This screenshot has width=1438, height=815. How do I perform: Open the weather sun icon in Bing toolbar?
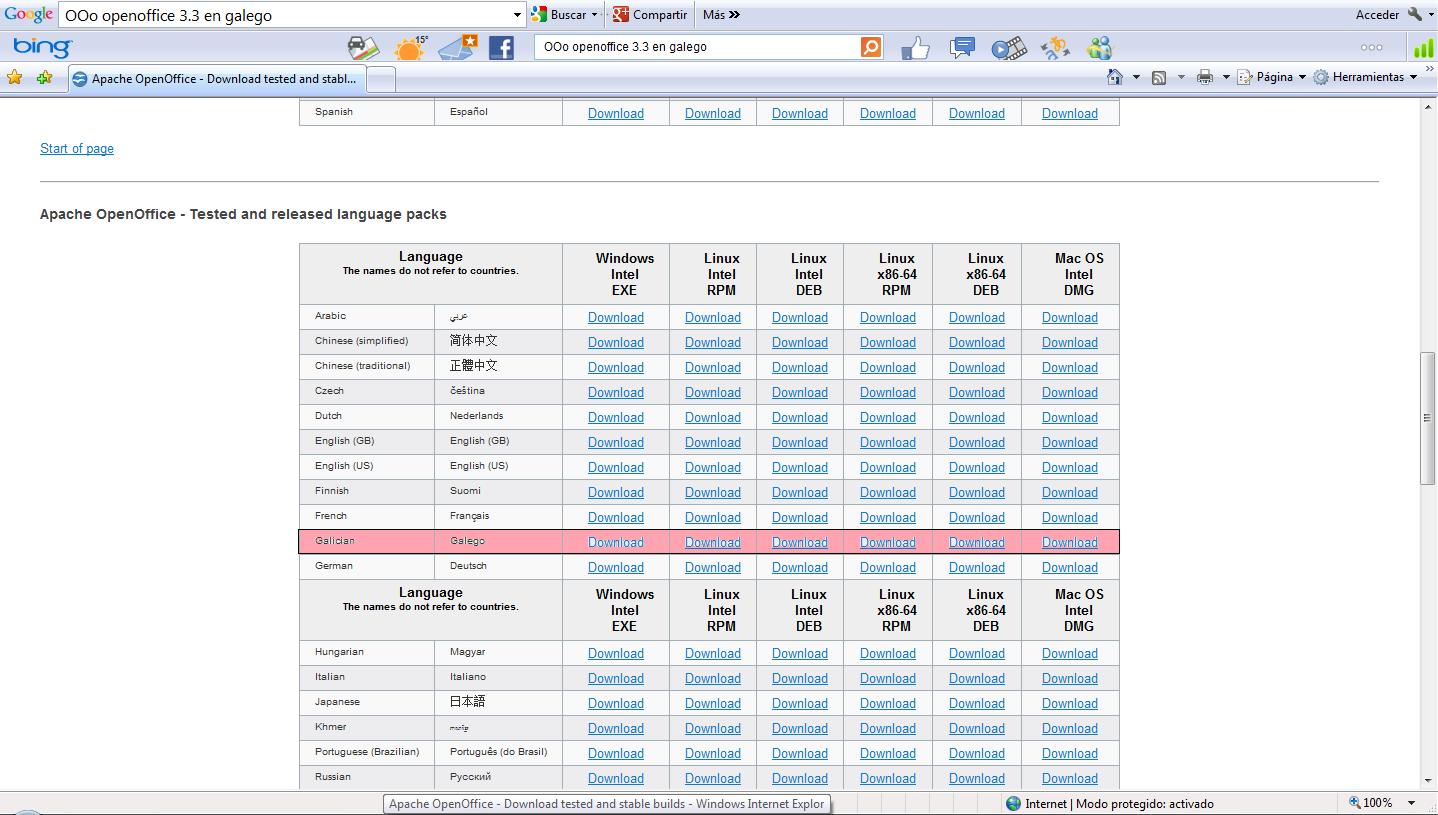point(410,47)
